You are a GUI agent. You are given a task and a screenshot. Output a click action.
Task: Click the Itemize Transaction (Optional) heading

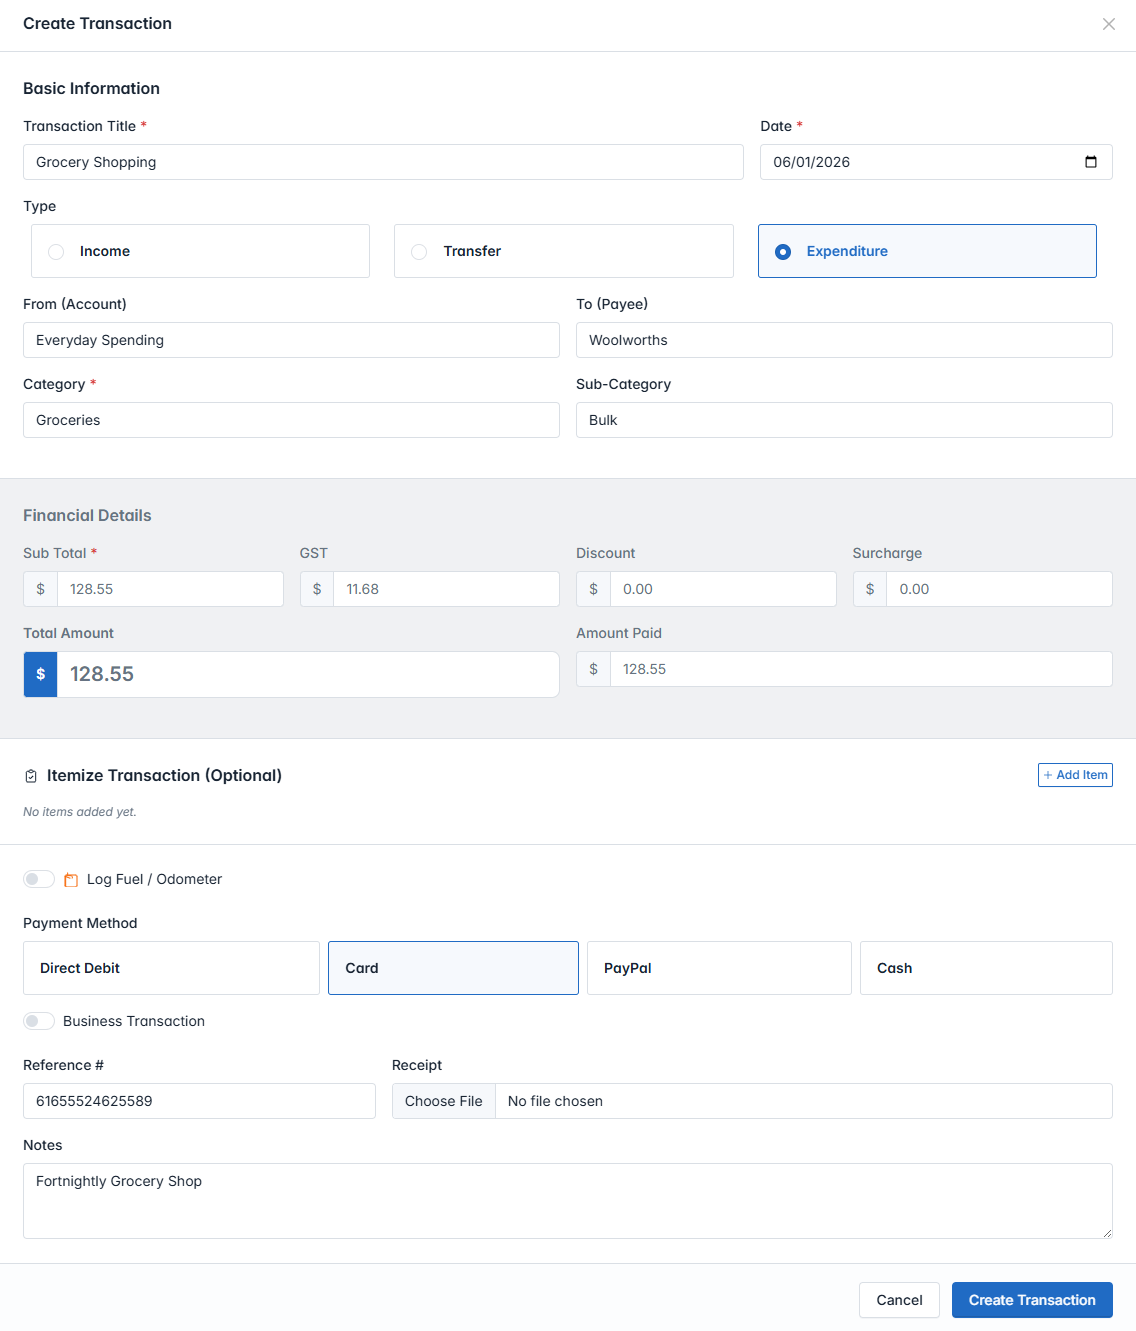164,775
